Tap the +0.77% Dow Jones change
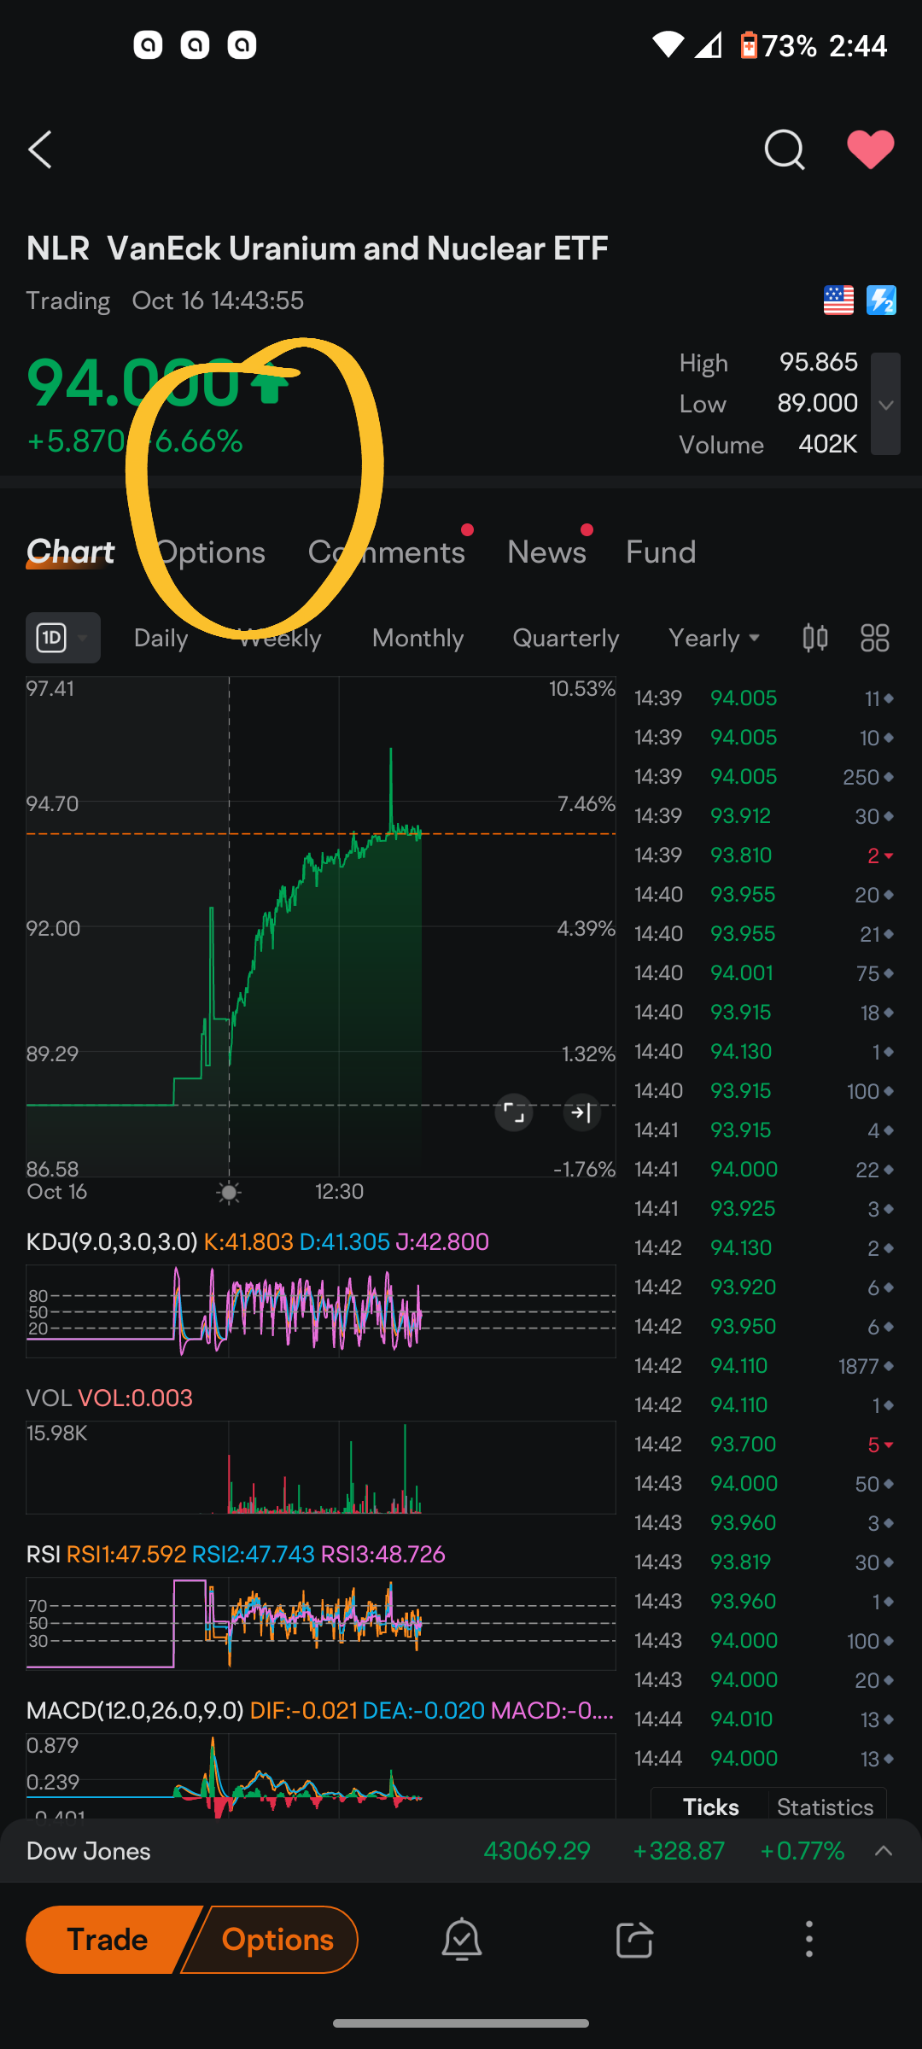The image size is (922, 2049). [x=802, y=1851]
